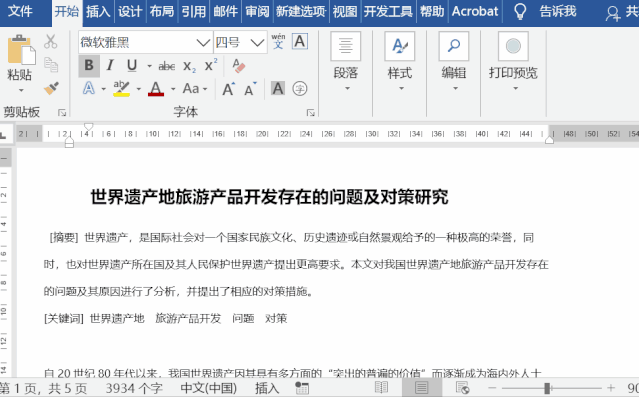Viewport: 639px width, 397px height.
Task: Expand underline style dropdown arrow
Action: pyautogui.click(x=150, y=66)
